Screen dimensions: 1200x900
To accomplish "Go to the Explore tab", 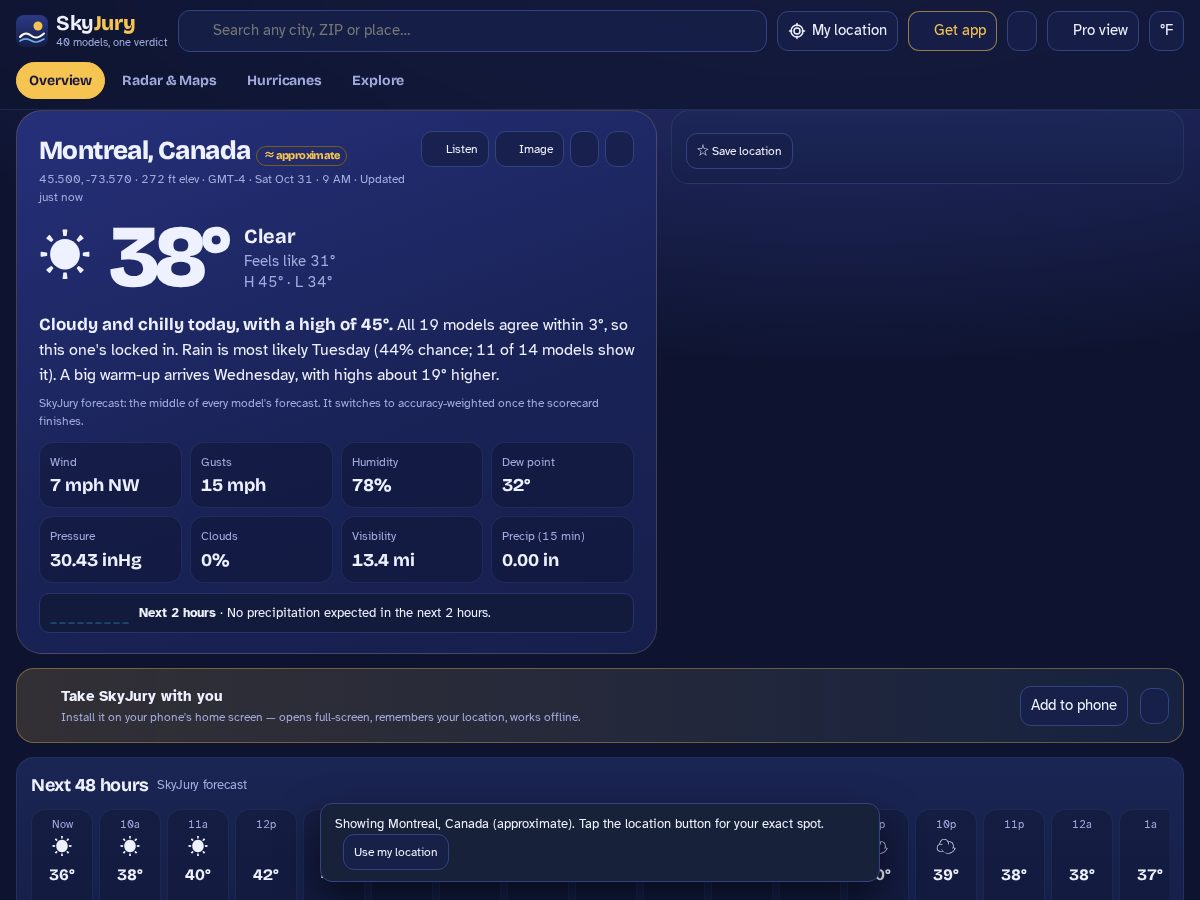I will 378,80.
